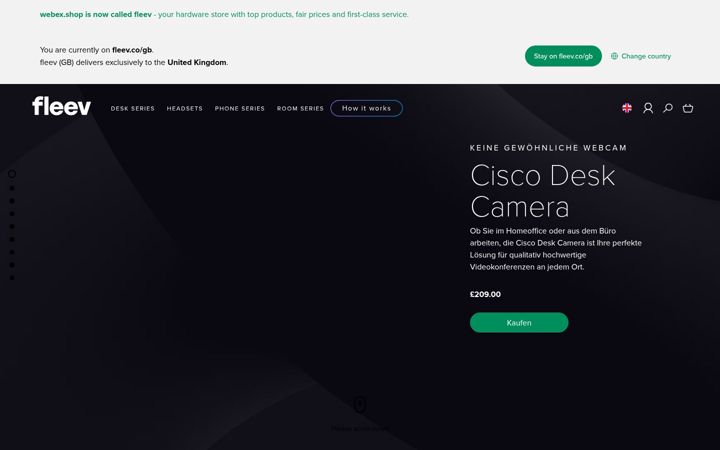Open the search magnifier icon
This screenshot has height=450, width=720.
click(x=668, y=108)
